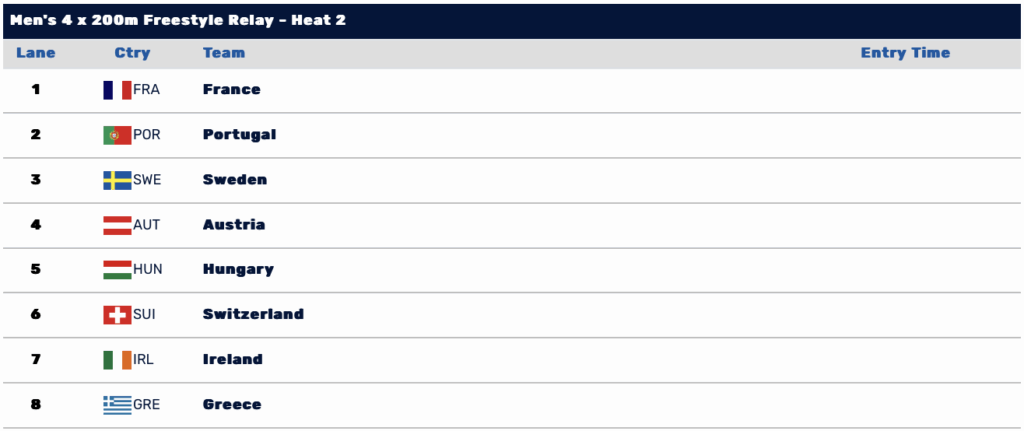Screen dimensions: 1024x431
Task: Select the Team column header
Action: [224, 53]
